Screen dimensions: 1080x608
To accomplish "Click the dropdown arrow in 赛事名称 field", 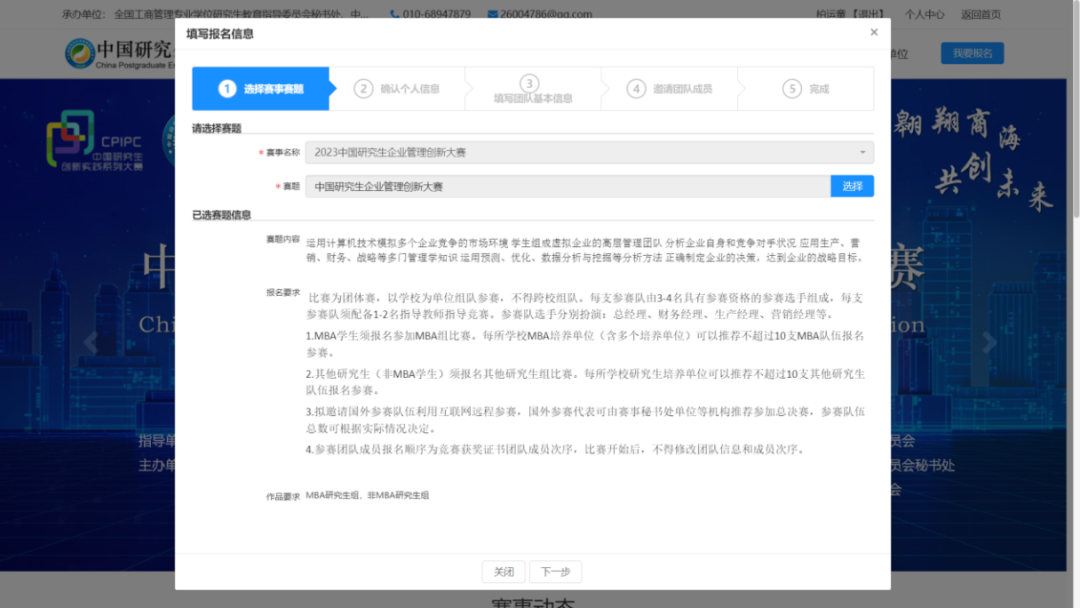I will coord(862,152).
